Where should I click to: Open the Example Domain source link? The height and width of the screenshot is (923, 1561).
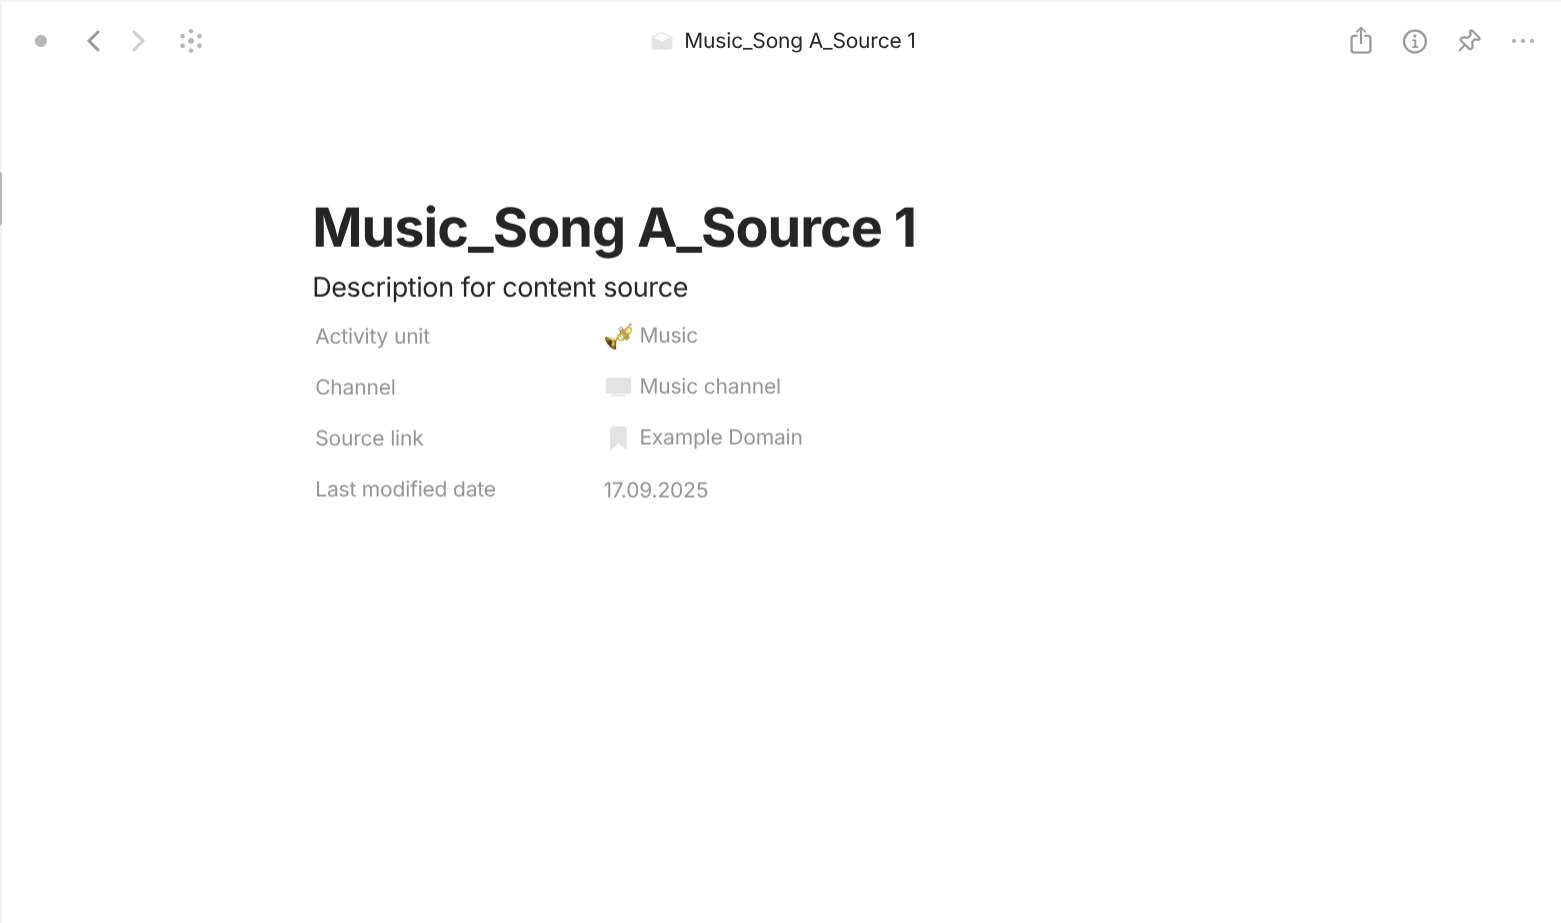720,438
